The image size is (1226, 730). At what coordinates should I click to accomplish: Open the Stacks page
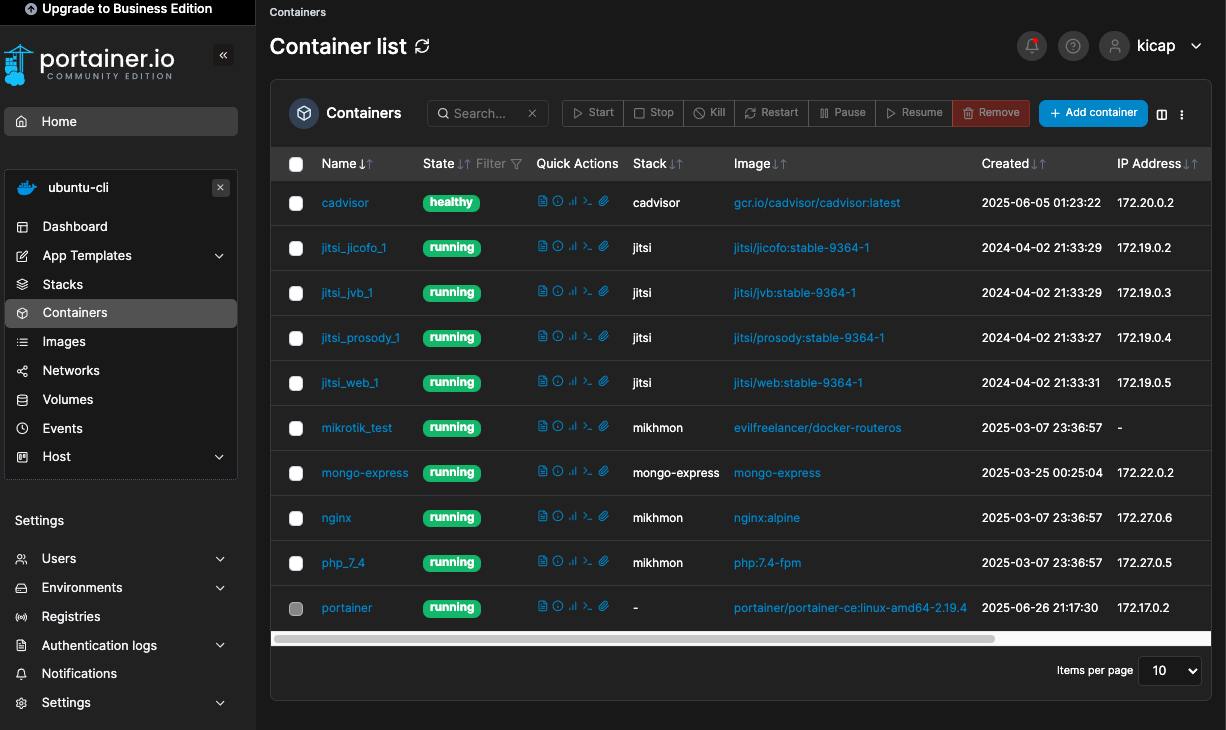tap(121, 285)
